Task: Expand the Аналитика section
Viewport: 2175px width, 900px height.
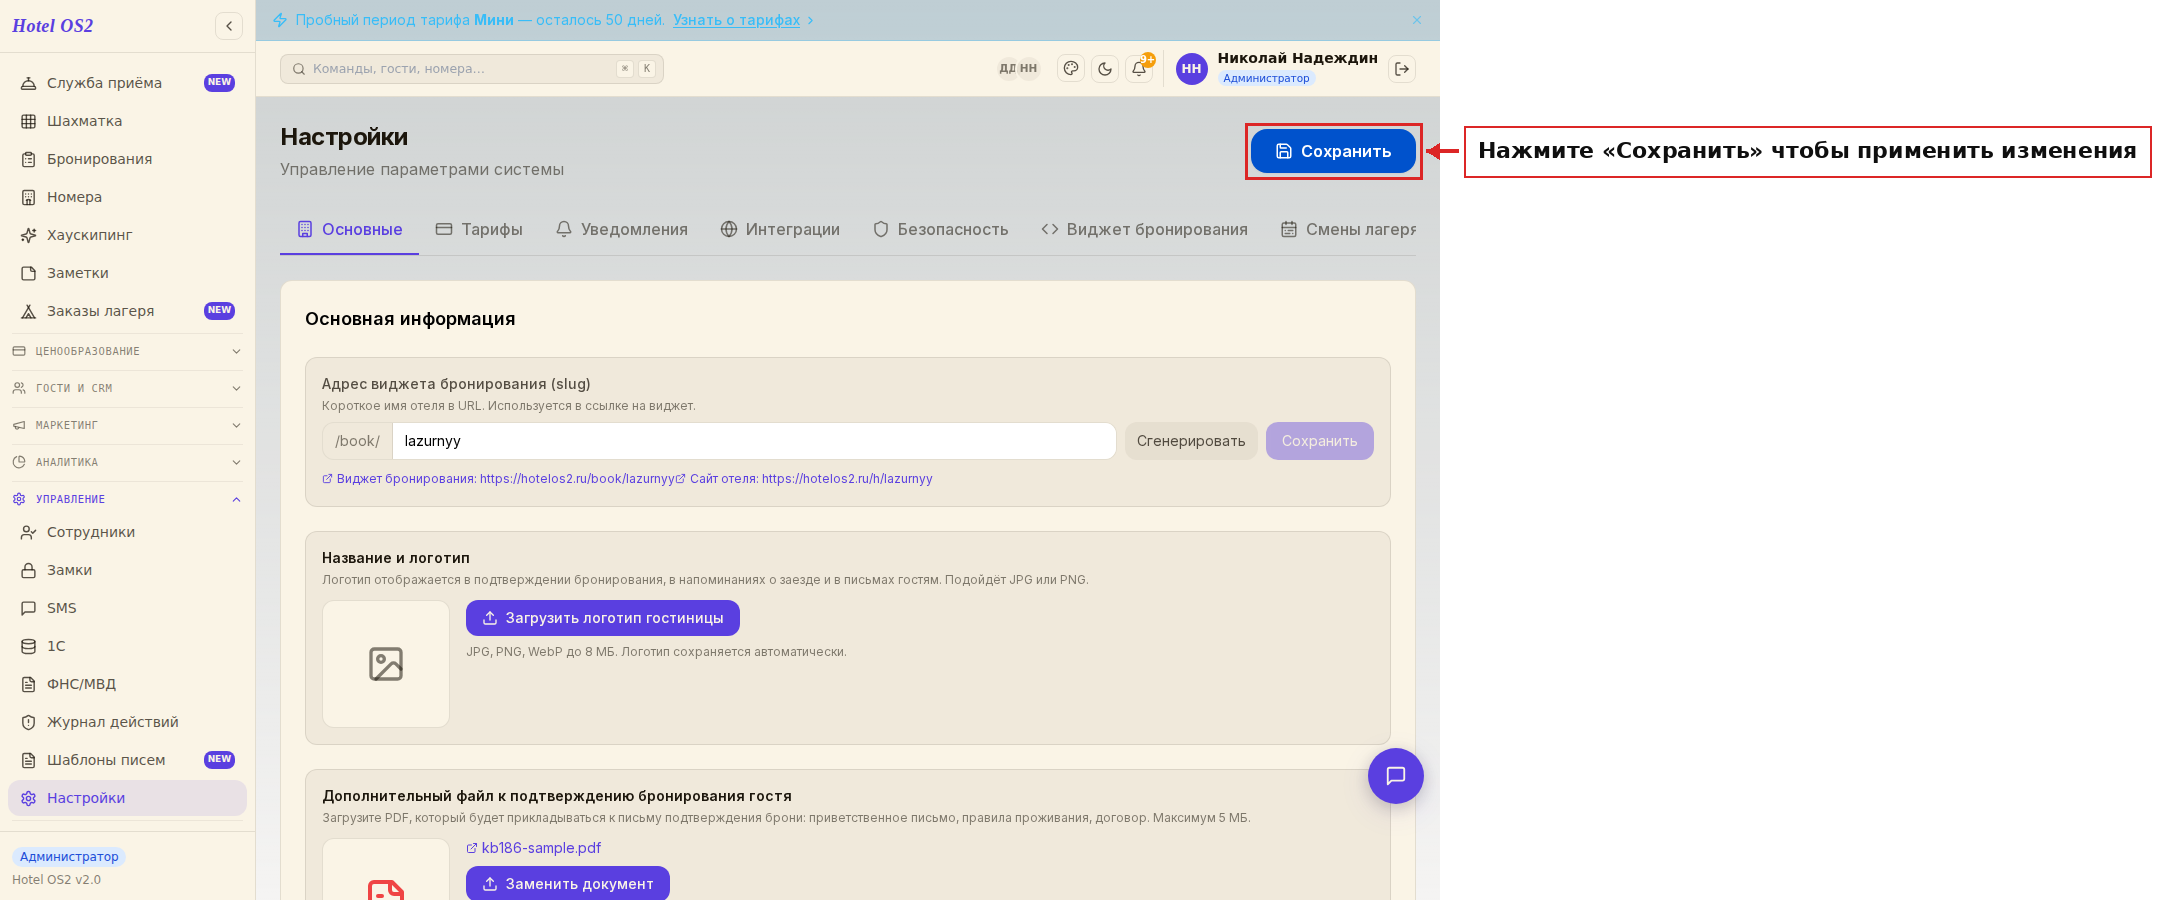Action: (127, 462)
